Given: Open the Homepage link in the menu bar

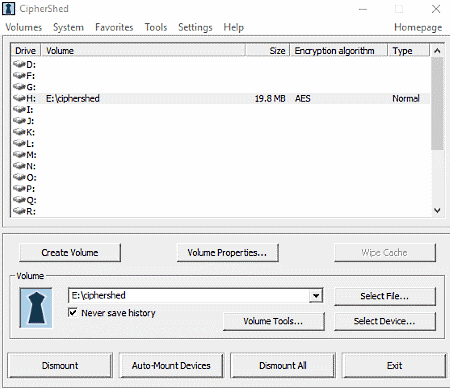Looking at the screenshot, I should [418, 27].
